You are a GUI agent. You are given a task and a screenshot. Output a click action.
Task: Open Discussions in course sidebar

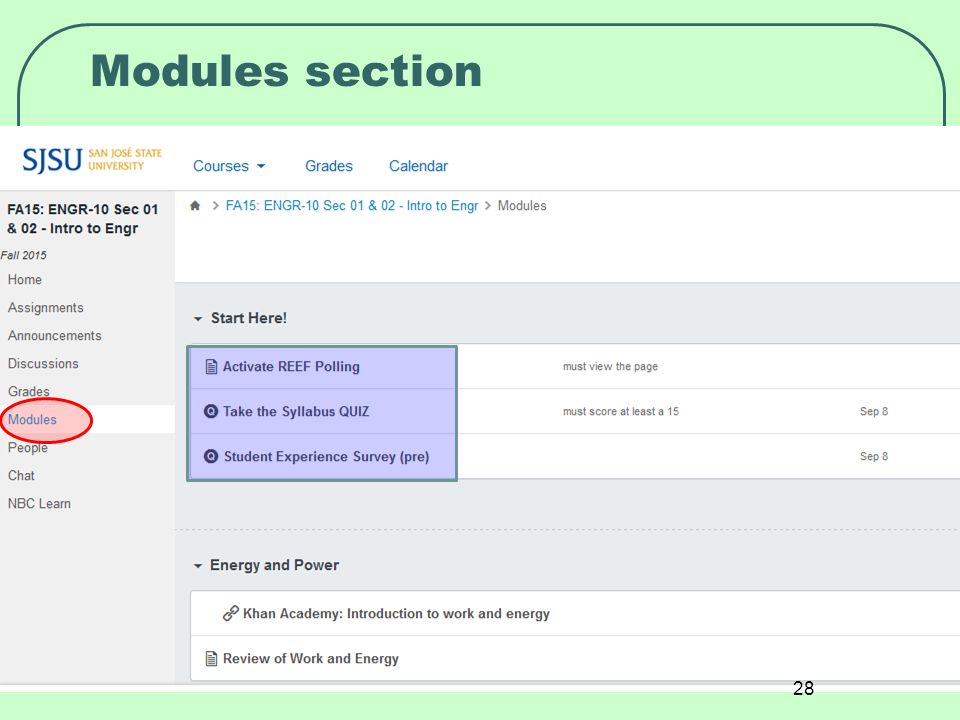[43, 364]
